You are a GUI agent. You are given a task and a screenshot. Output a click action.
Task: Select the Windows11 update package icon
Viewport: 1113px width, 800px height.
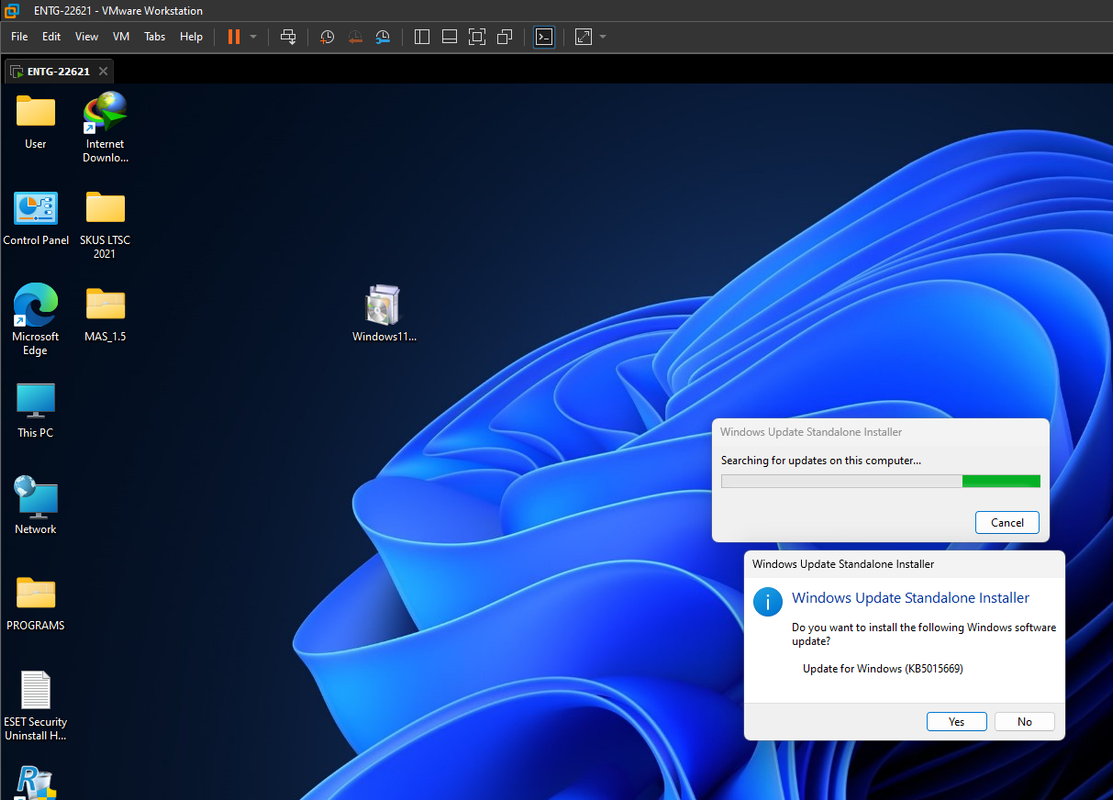coord(384,313)
